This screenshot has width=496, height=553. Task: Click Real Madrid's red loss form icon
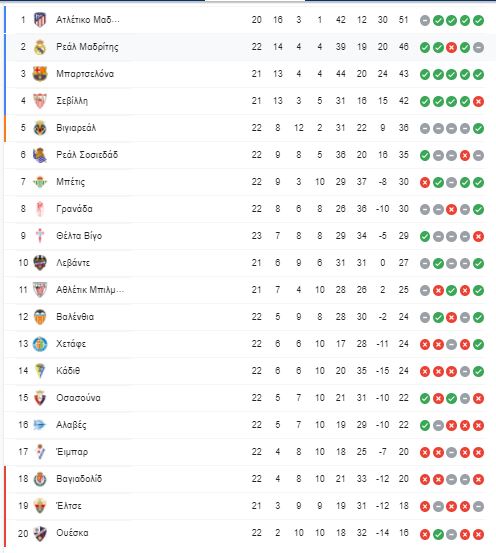(x=452, y=47)
